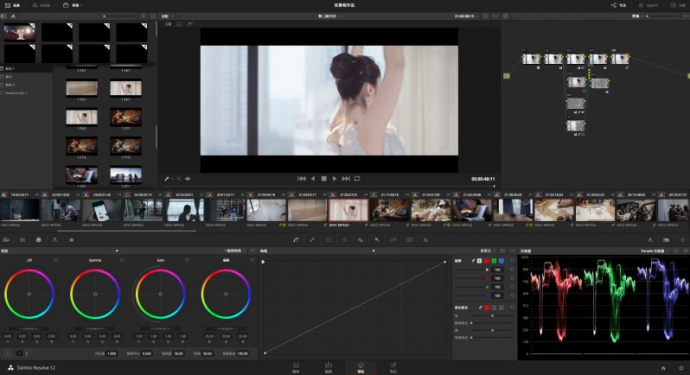Play the clip in the viewer

click(334, 179)
